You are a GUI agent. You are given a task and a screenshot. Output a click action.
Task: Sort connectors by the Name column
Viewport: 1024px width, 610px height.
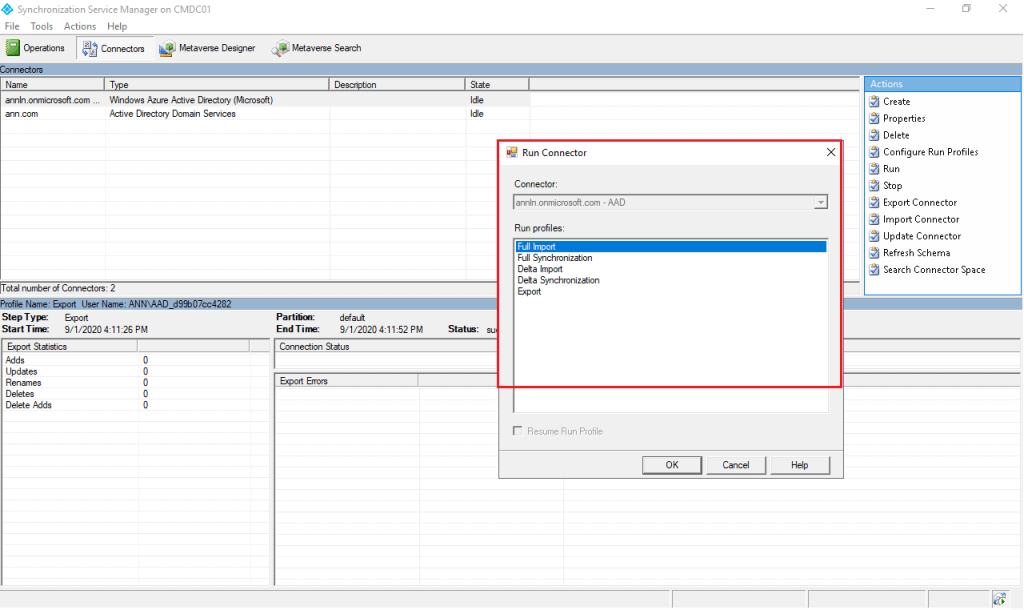point(52,85)
